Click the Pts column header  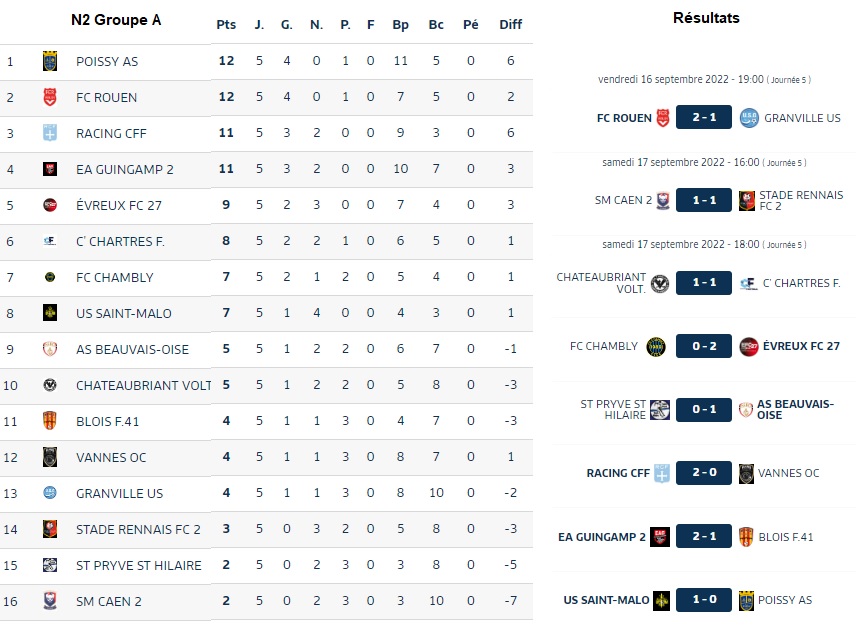pyautogui.click(x=226, y=25)
